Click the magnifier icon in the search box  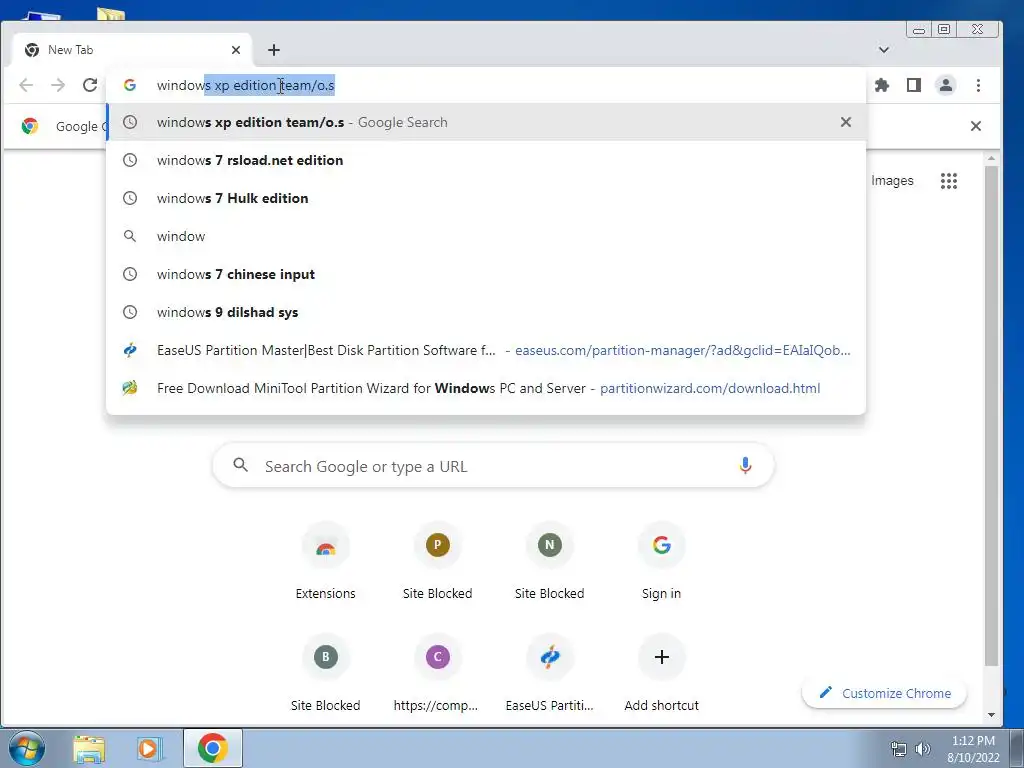pyautogui.click(x=240, y=465)
